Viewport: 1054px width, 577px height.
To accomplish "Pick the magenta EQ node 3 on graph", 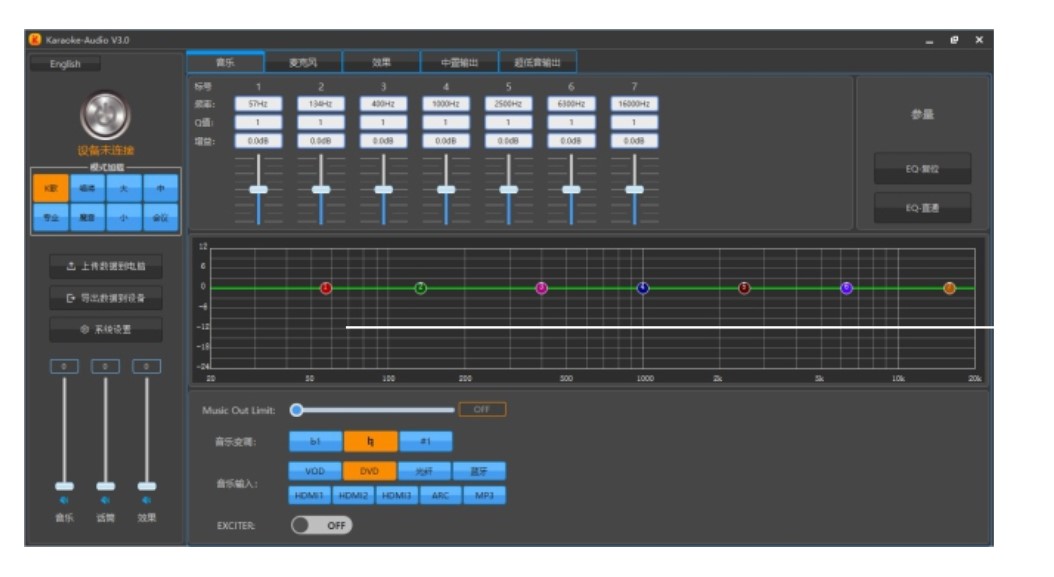I will click(541, 288).
